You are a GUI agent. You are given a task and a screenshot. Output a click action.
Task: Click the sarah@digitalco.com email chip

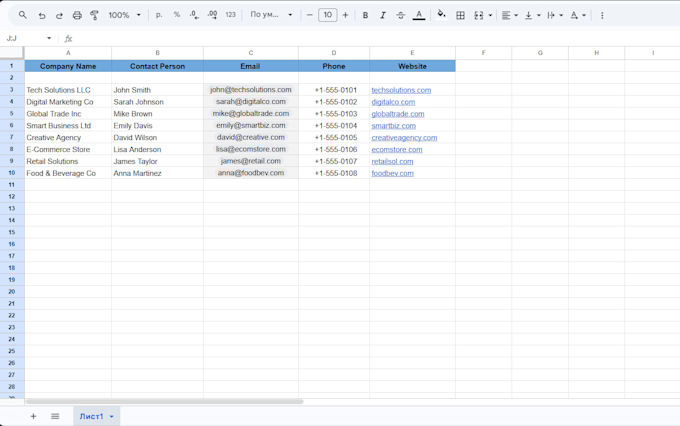tap(251, 102)
